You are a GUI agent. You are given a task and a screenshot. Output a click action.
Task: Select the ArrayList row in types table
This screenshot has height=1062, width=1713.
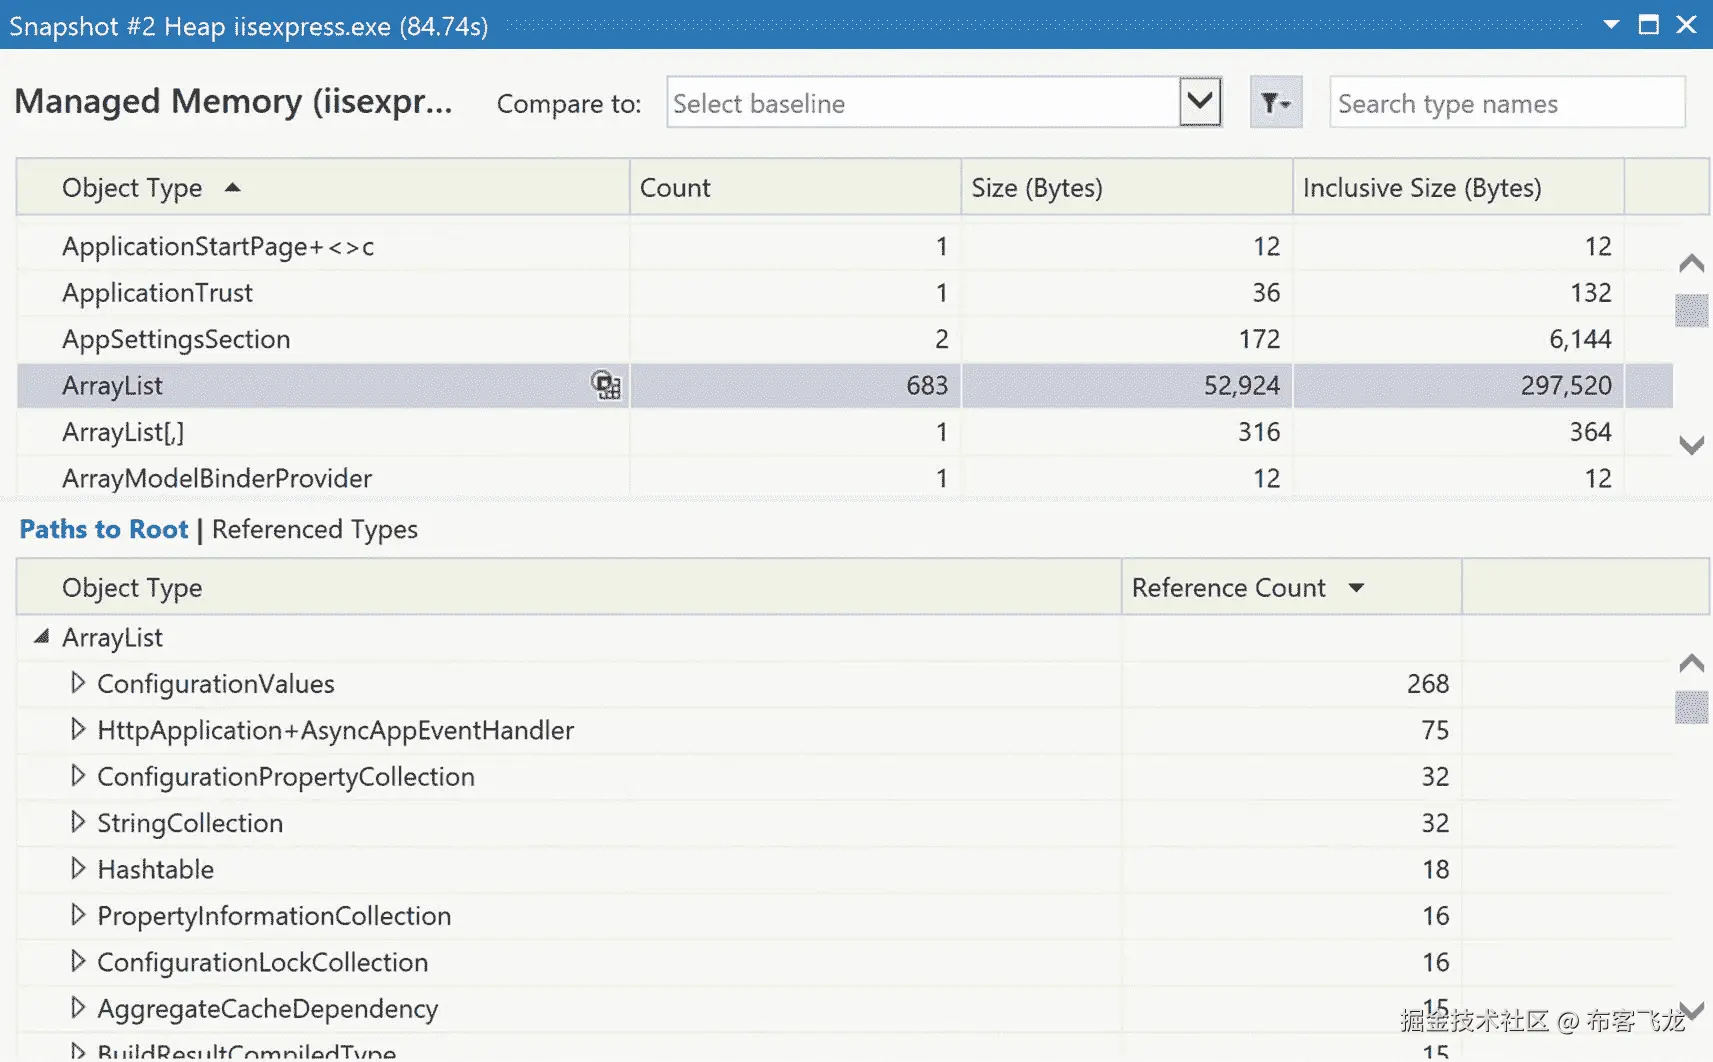845,385
